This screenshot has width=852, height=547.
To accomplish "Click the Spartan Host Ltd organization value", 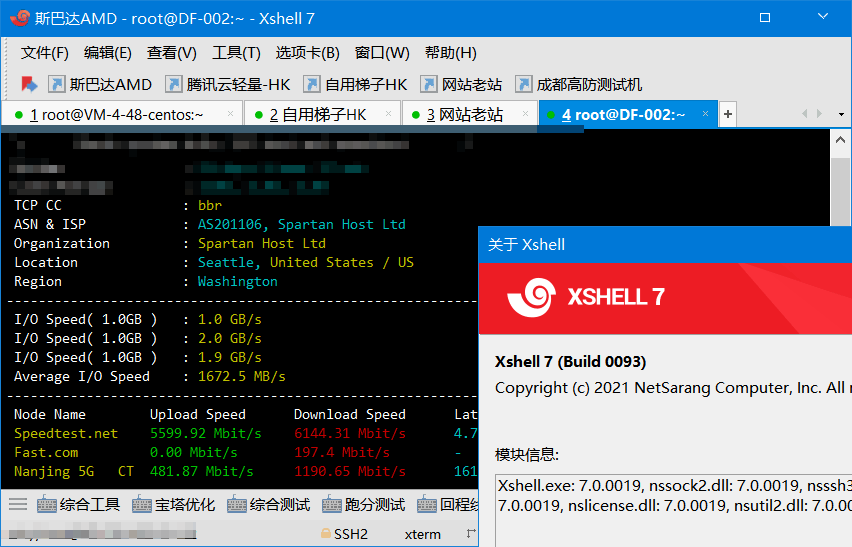I will pos(262,243).
